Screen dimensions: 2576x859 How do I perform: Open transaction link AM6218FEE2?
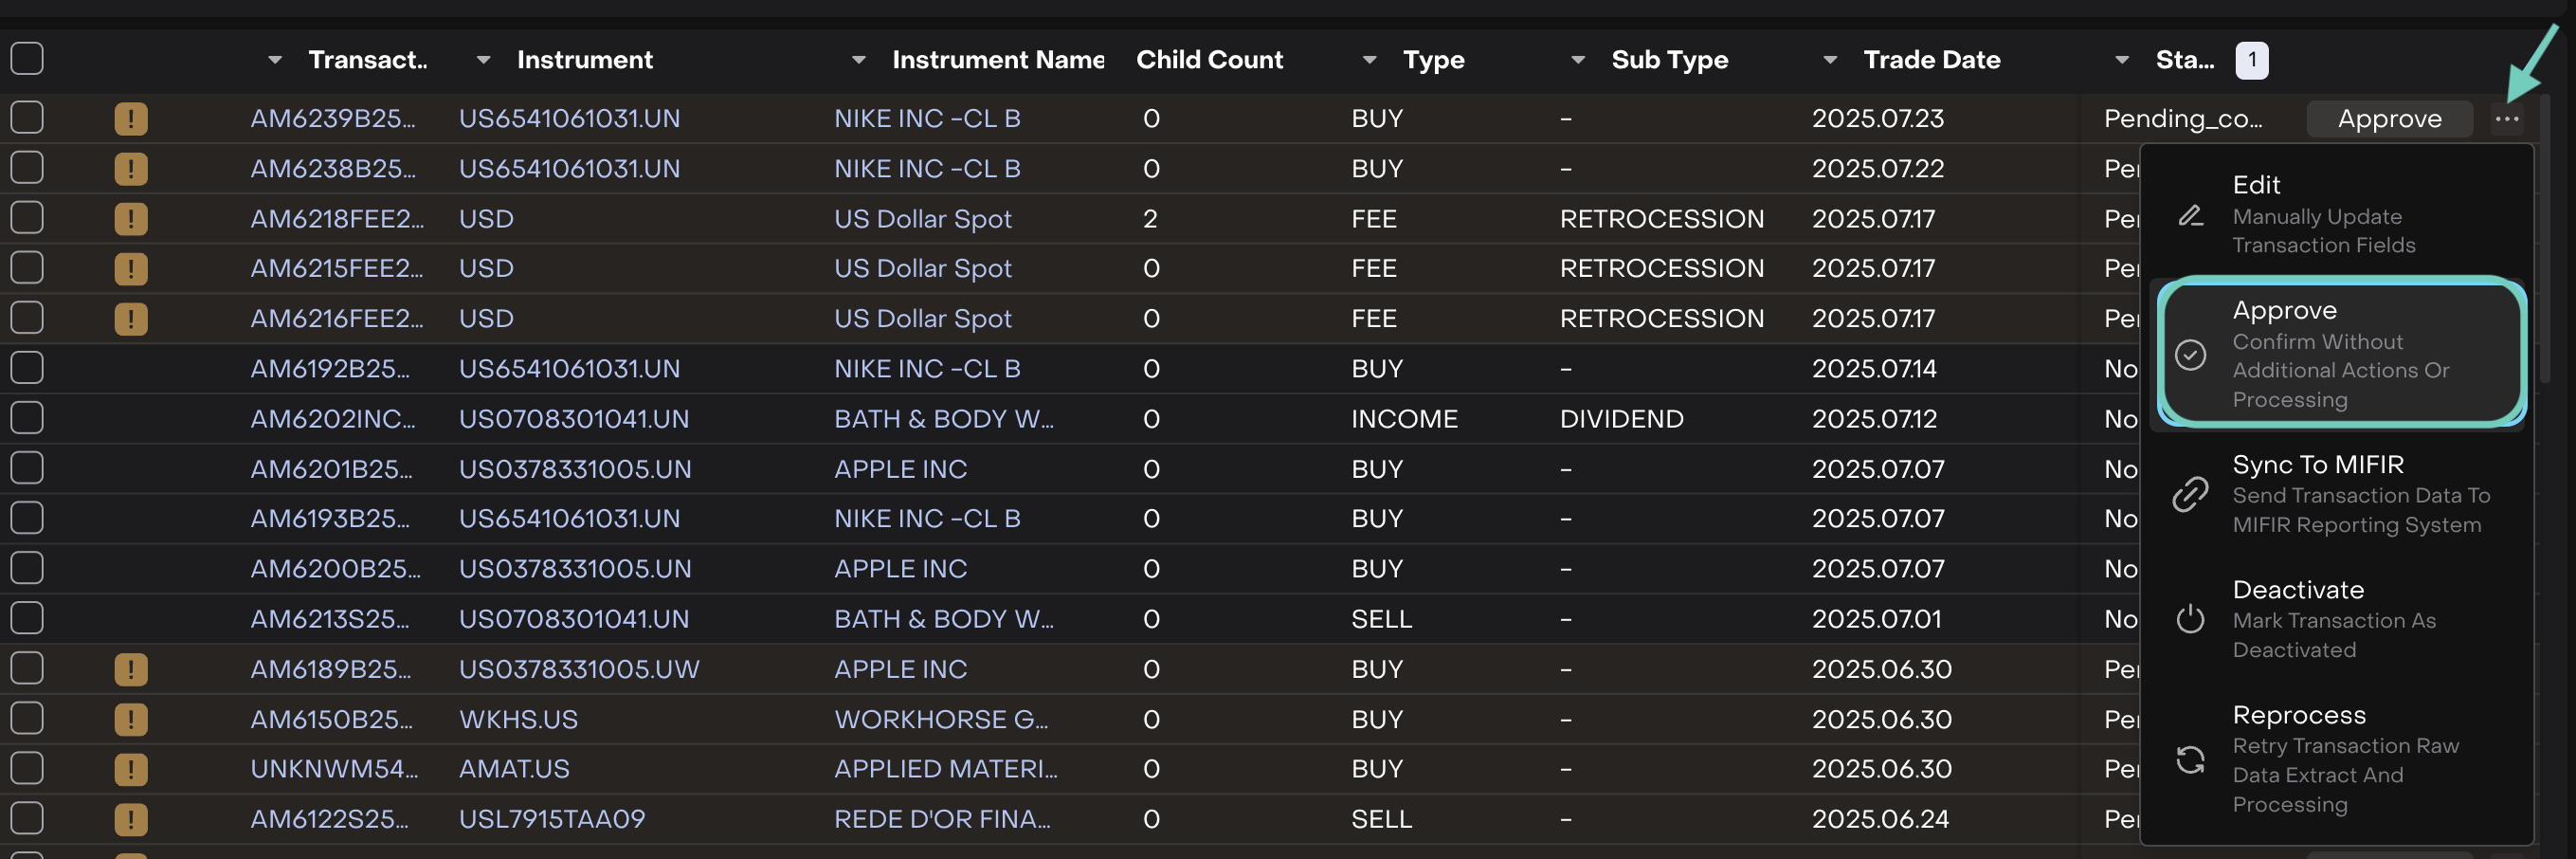[x=337, y=219]
